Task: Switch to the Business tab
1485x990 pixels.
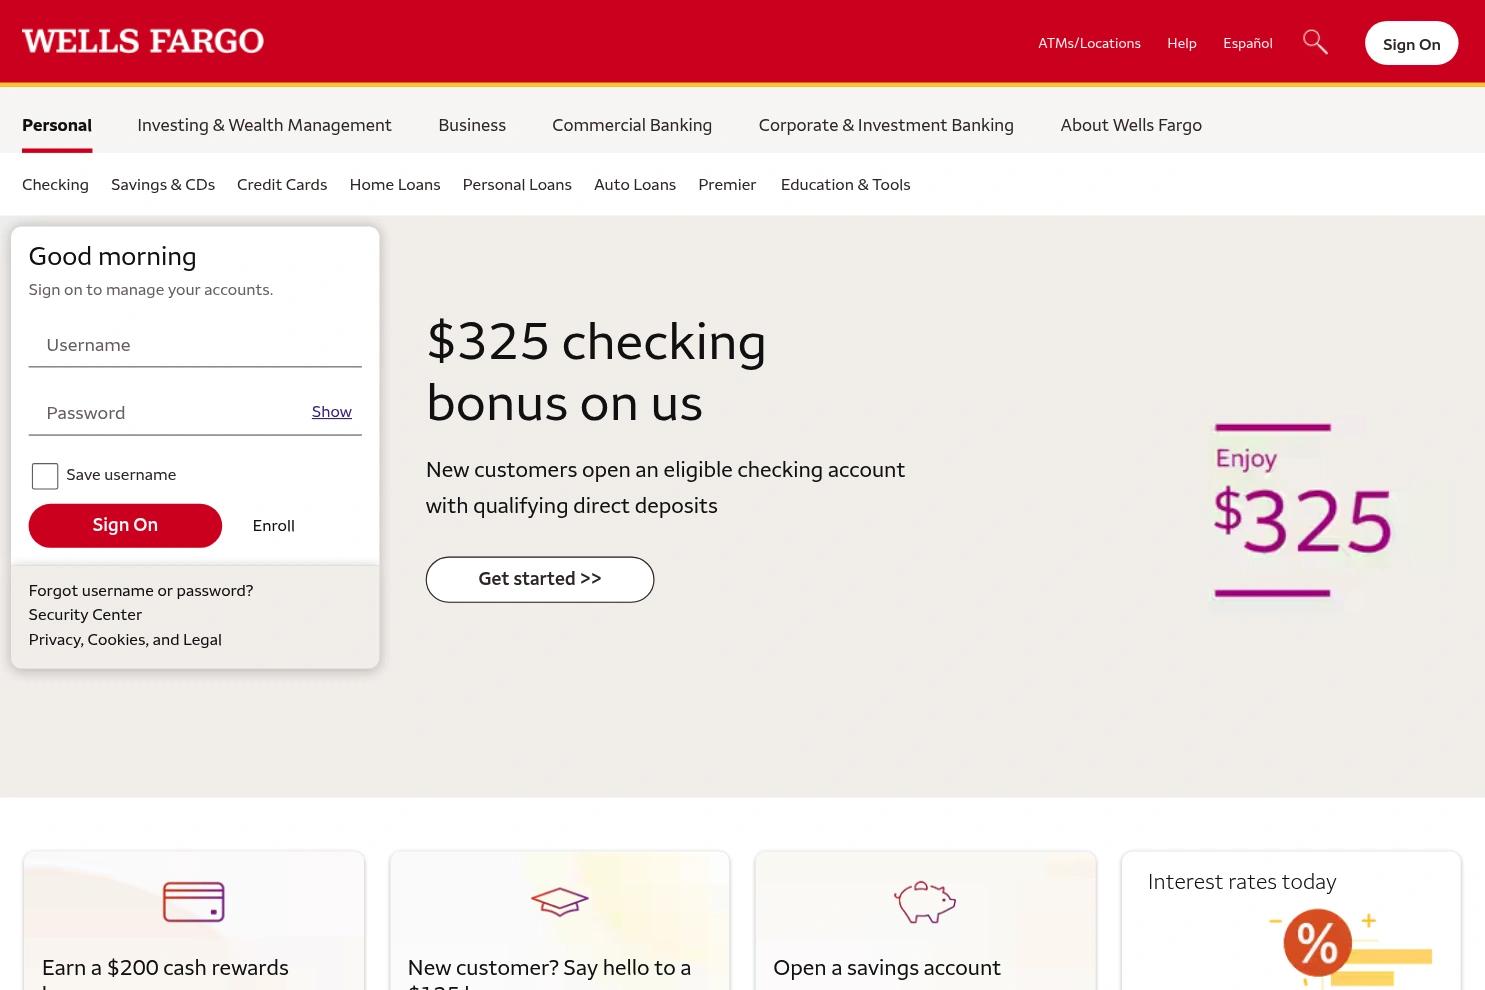Action: pyautogui.click(x=472, y=125)
